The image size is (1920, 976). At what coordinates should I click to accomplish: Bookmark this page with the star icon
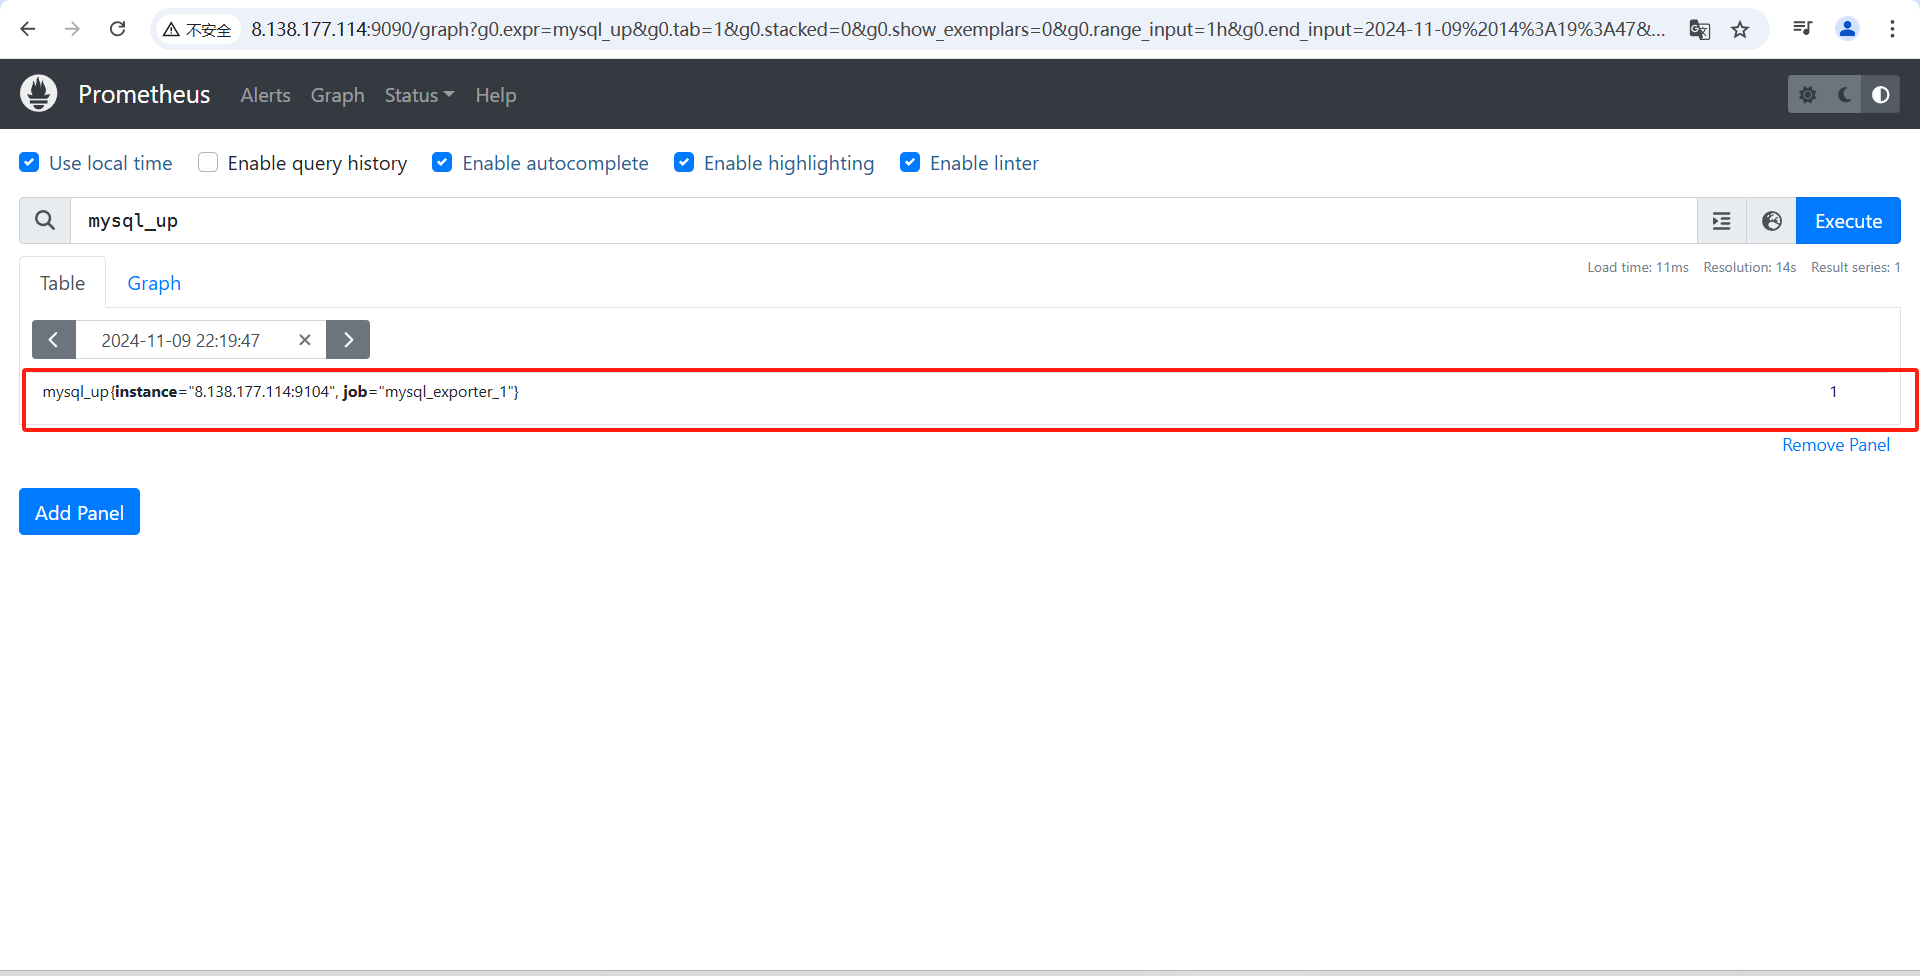point(1740,29)
